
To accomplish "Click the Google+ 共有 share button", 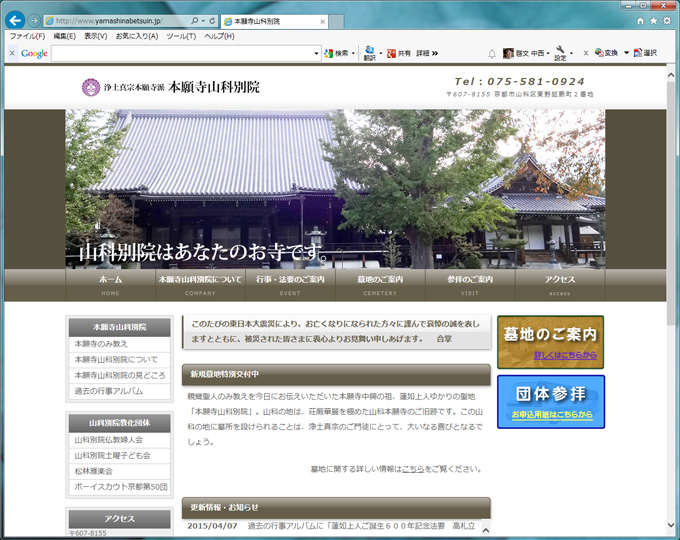I will 399,53.
